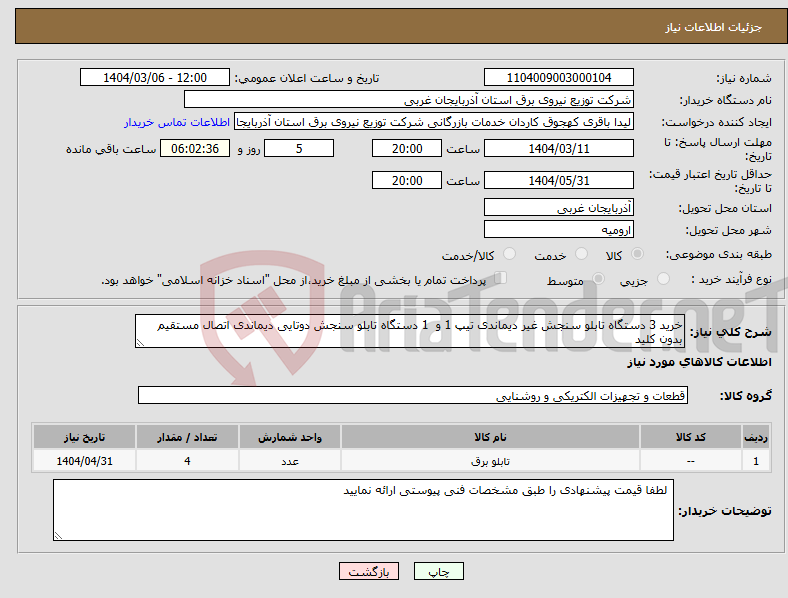
Task: Click the گروه کالا label
Action: (x=746, y=396)
